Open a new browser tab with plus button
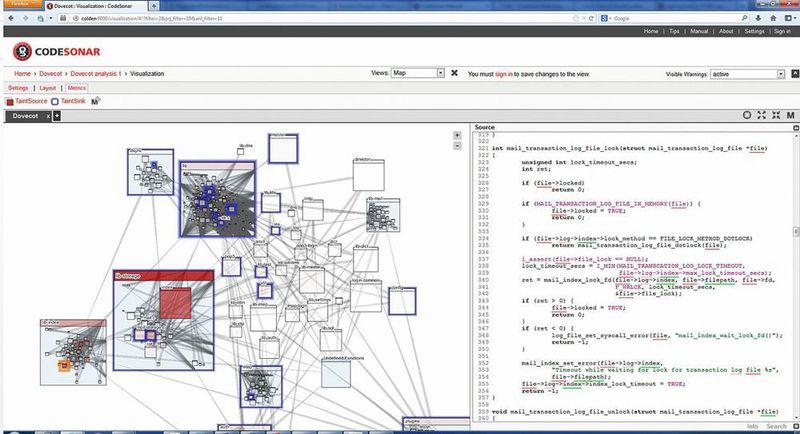The width and height of the screenshot is (800, 434). 154,6
